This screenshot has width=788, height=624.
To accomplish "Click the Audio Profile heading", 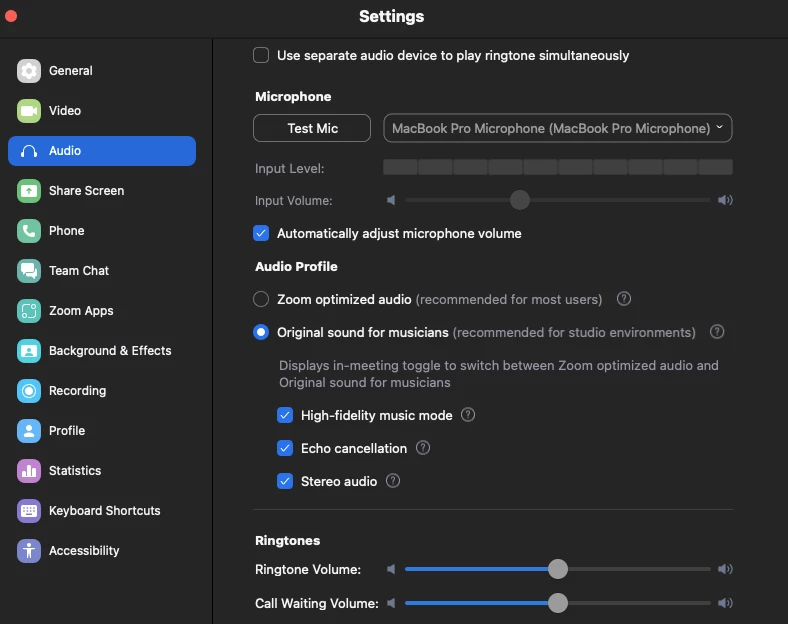I will pyautogui.click(x=296, y=266).
